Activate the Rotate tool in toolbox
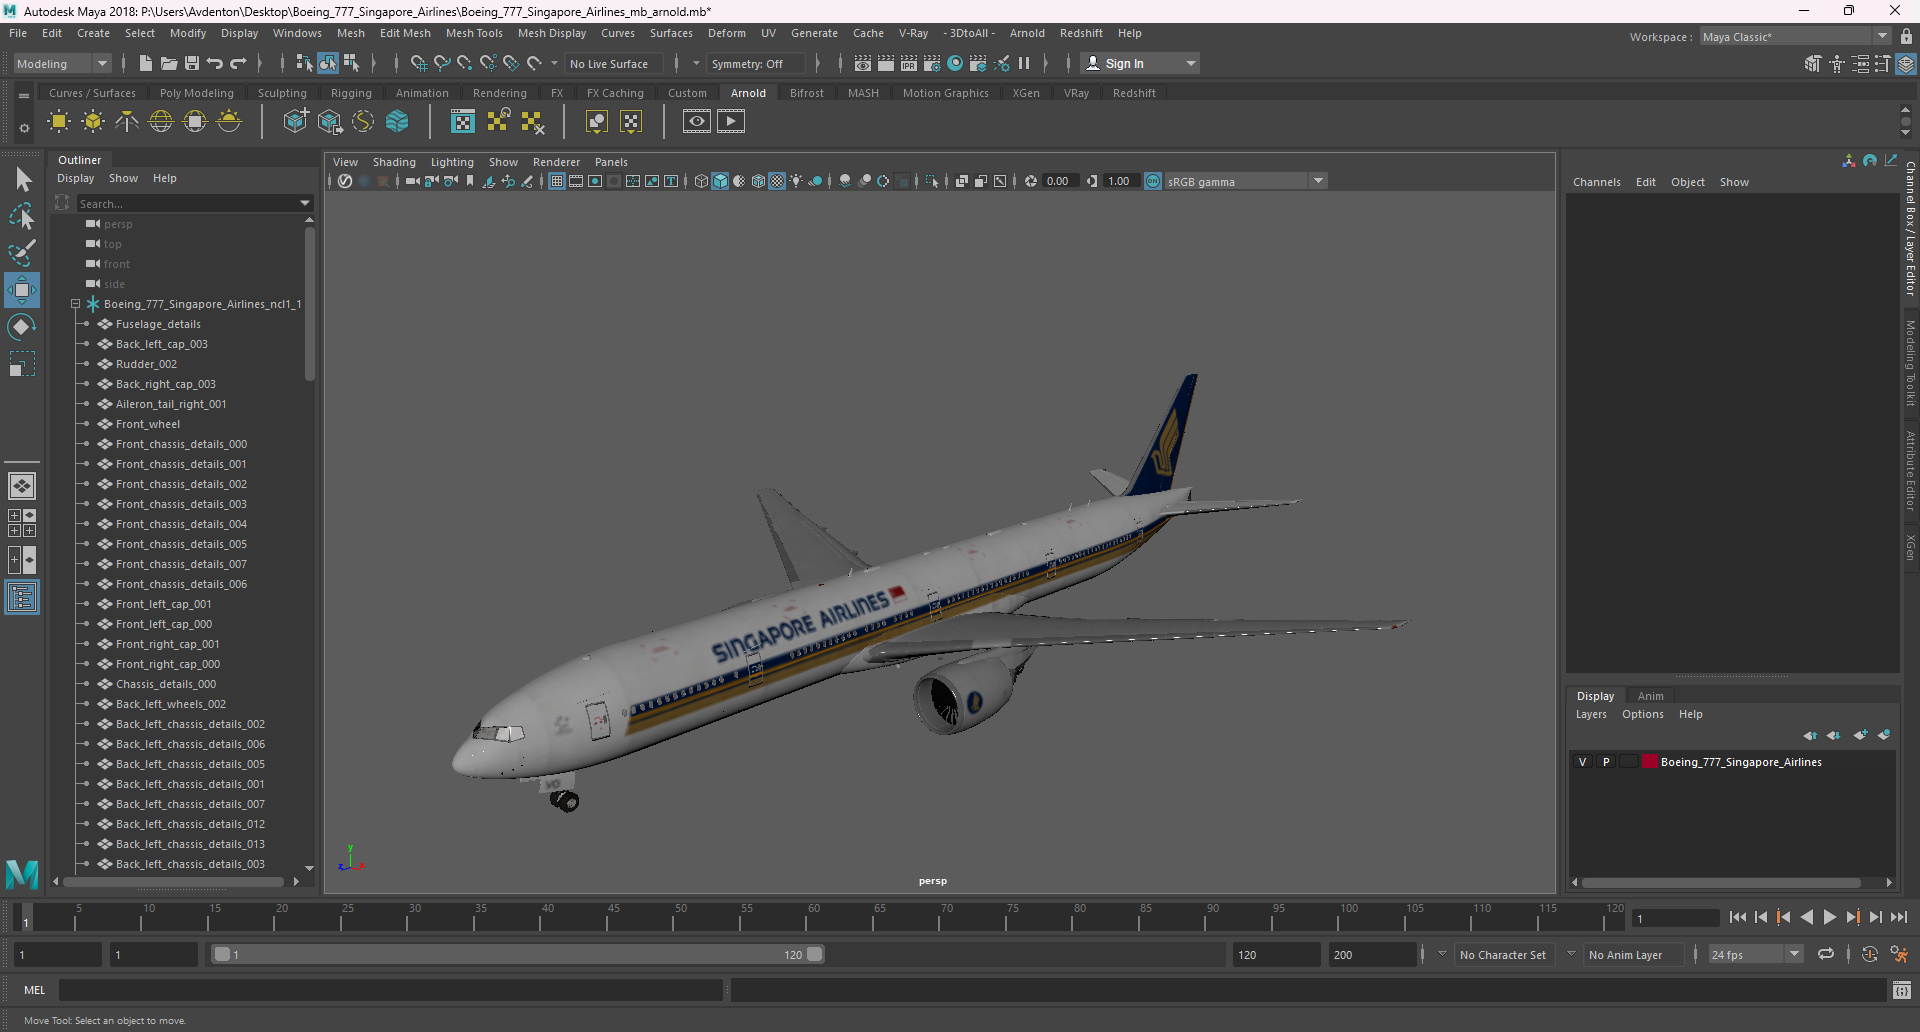Image resolution: width=1920 pixels, height=1032 pixels. pos(22,327)
